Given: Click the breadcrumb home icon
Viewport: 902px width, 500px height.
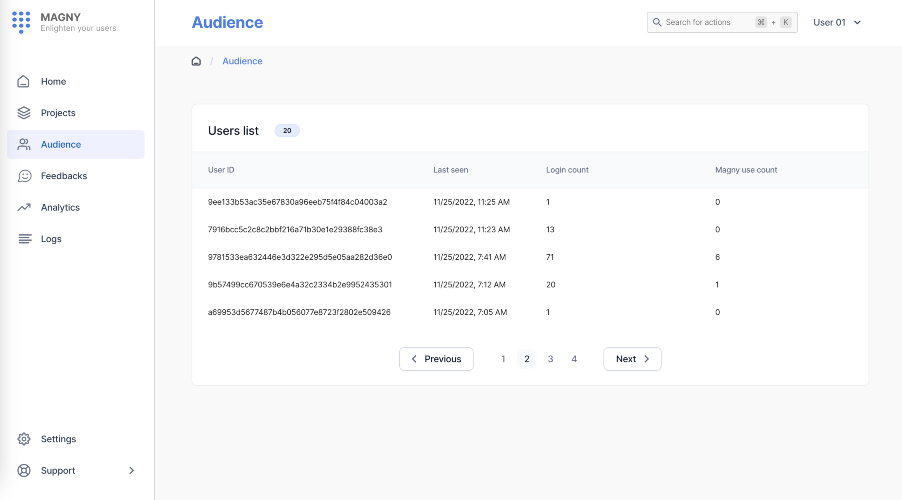Looking at the screenshot, I should click(x=196, y=61).
